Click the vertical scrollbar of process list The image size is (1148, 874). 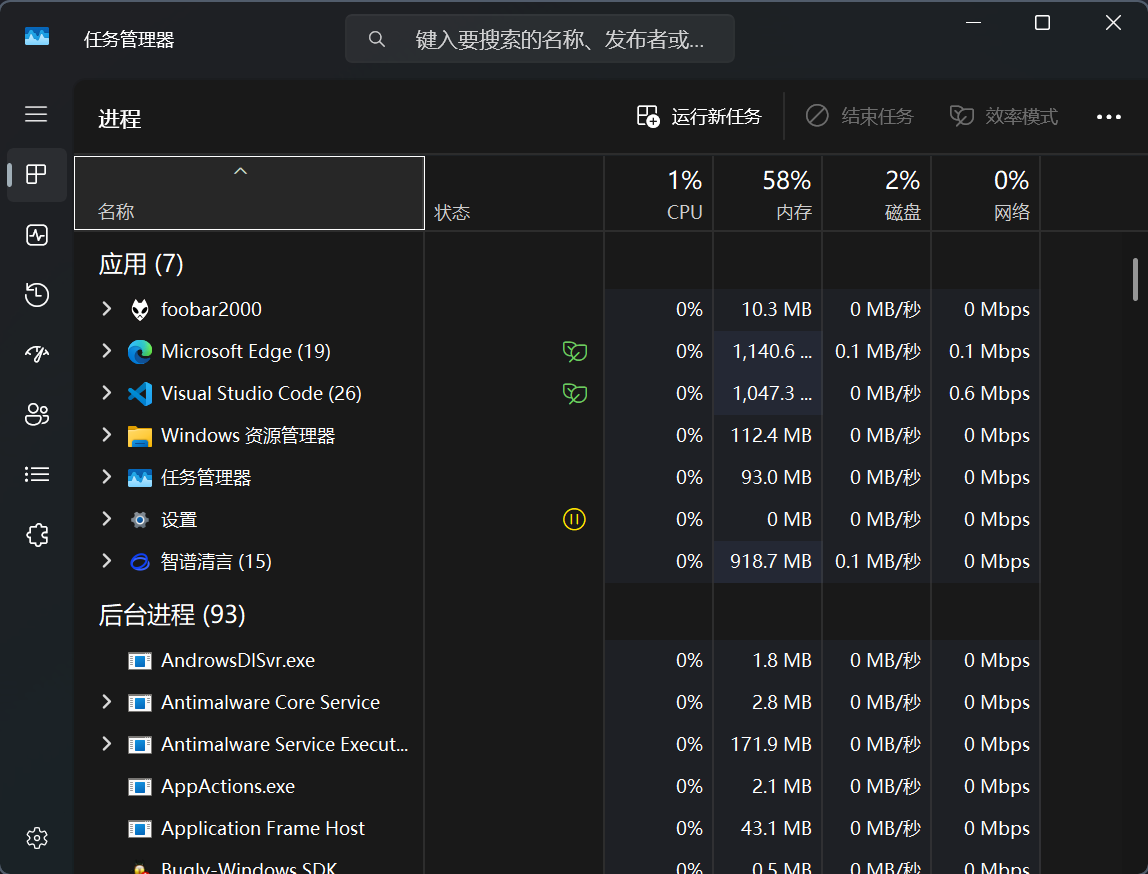[x=1135, y=280]
